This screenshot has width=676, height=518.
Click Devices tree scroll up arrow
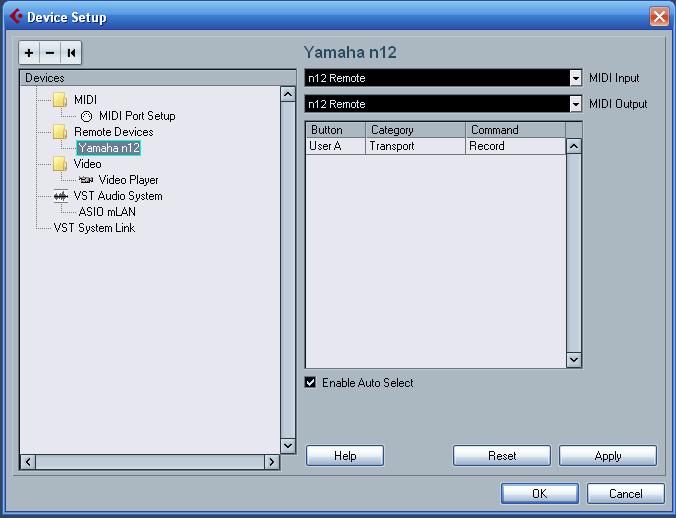tap(288, 94)
